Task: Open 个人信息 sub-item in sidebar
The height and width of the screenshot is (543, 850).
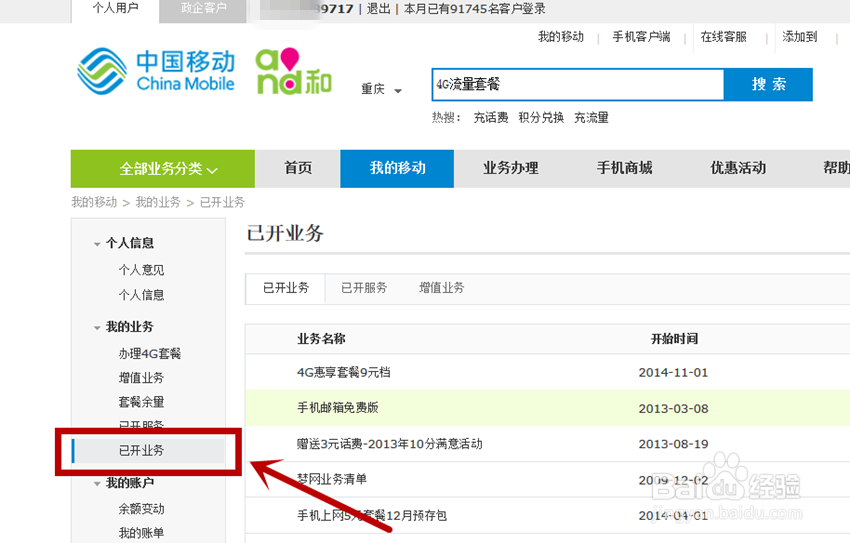Action: pyautogui.click(x=141, y=295)
